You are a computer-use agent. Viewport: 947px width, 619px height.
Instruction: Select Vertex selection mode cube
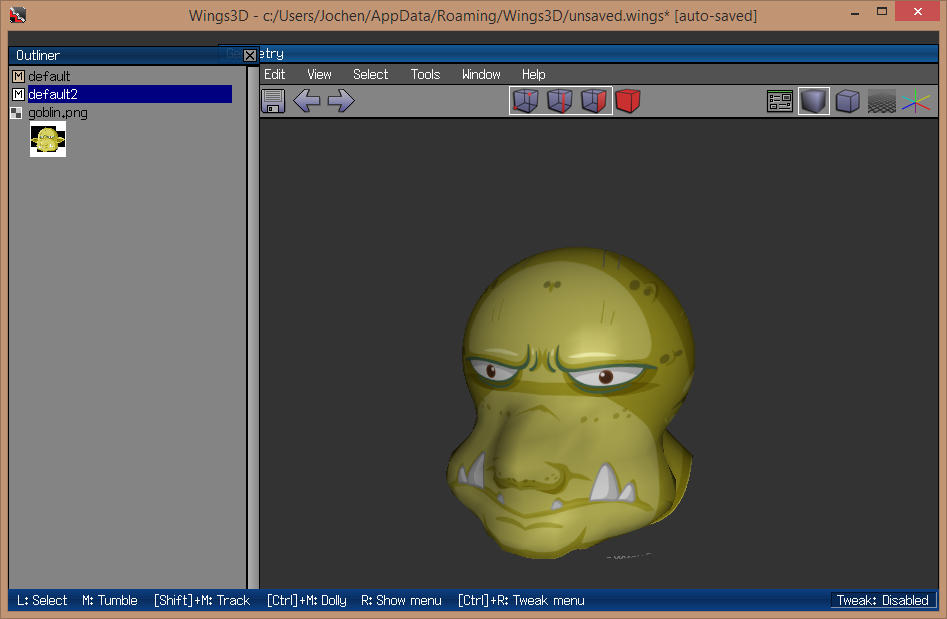(525, 101)
